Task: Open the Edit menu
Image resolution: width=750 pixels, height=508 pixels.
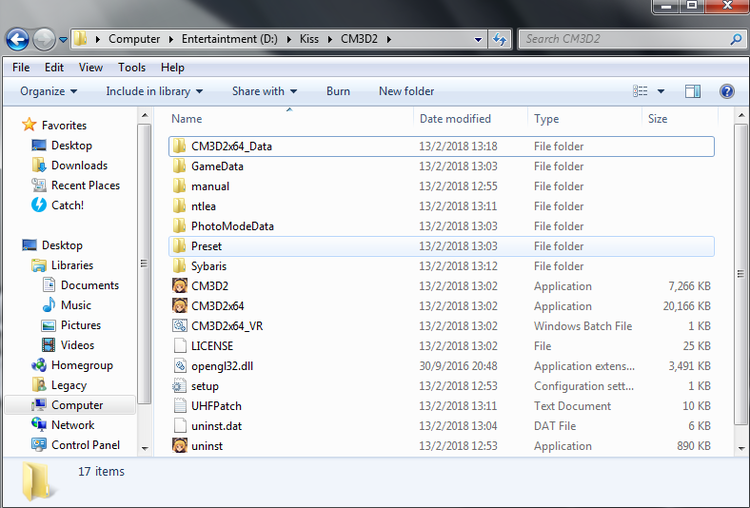Action: pyautogui.click(x=54, y=67)
